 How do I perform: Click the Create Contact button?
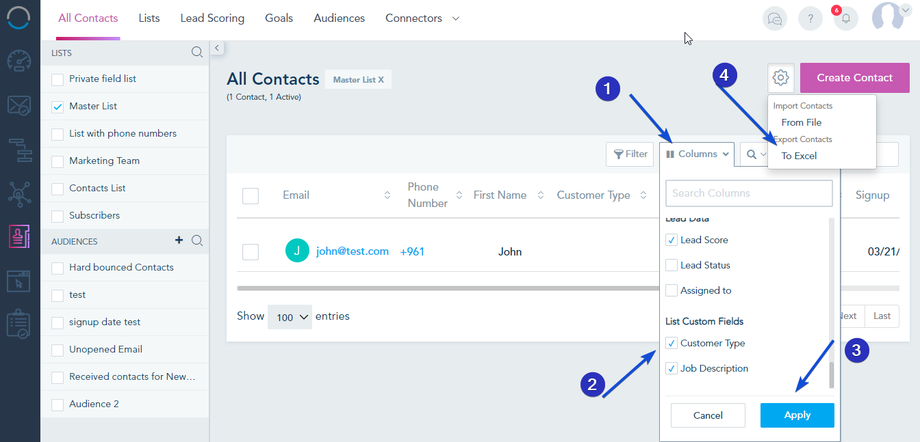pos(854,78)
